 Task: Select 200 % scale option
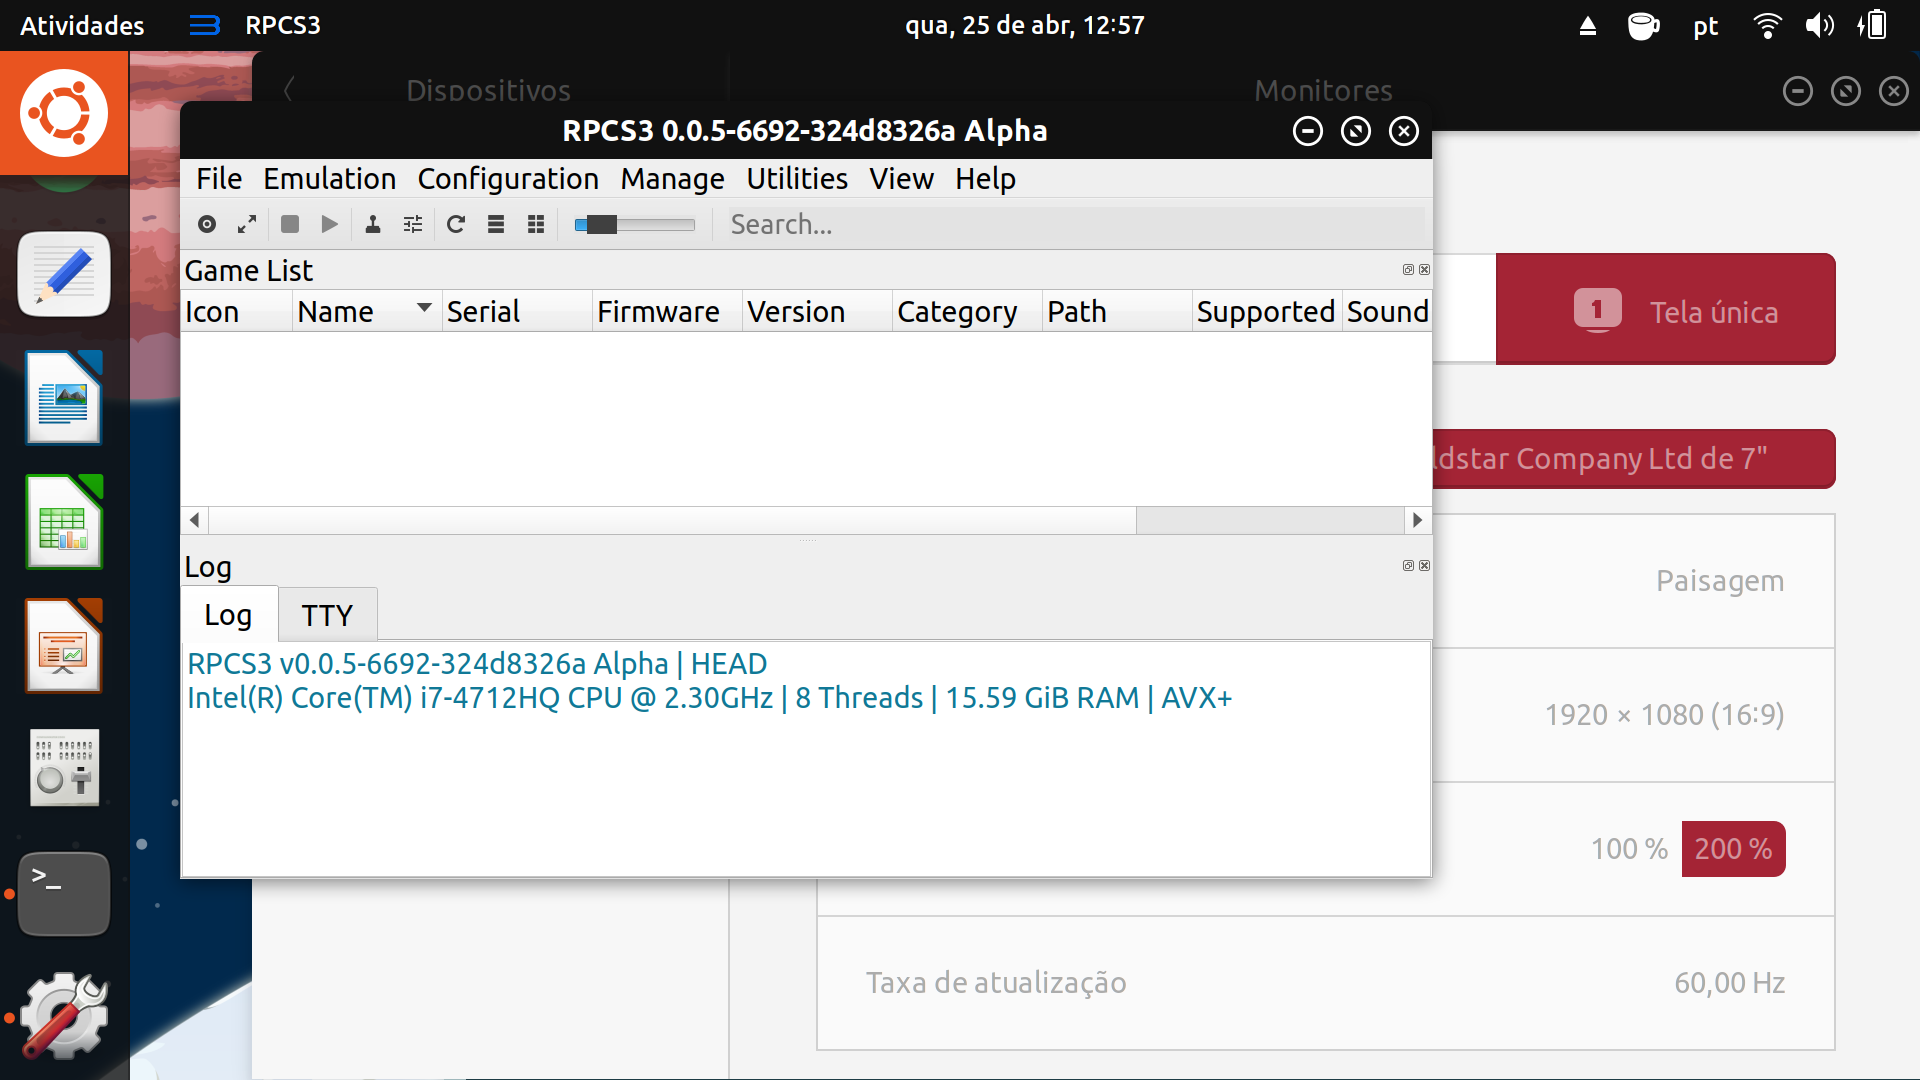tap(1733, 849)
